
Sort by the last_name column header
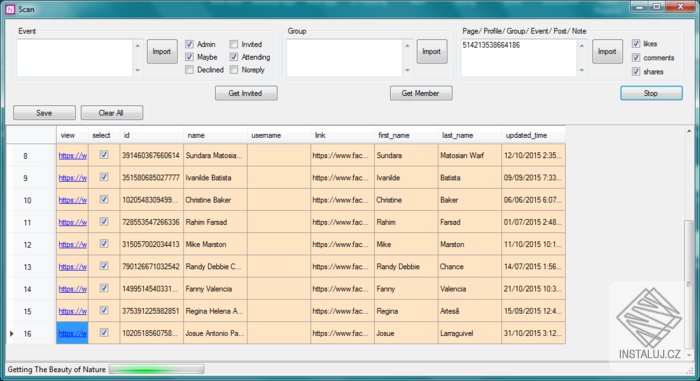tap(470, 135)
